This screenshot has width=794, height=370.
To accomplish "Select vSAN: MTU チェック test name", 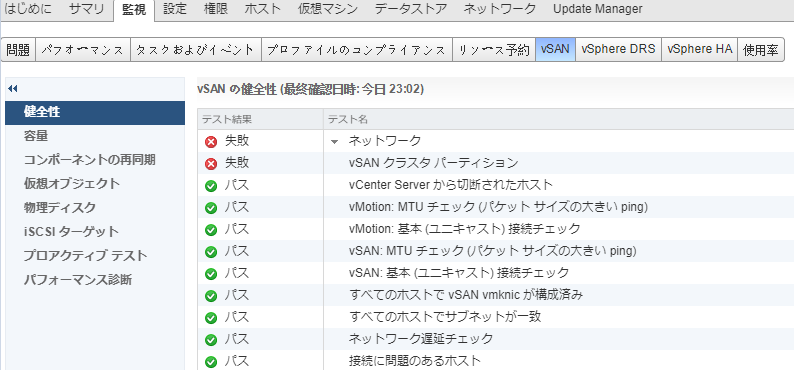I will (x=492, y=251).
